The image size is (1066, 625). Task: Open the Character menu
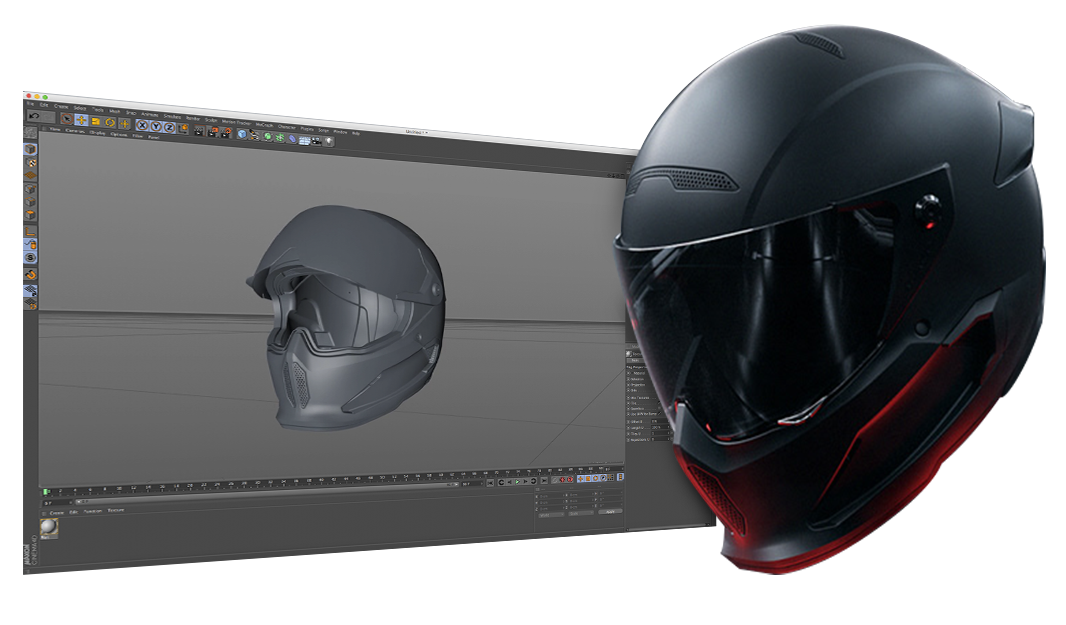point(287,127)
